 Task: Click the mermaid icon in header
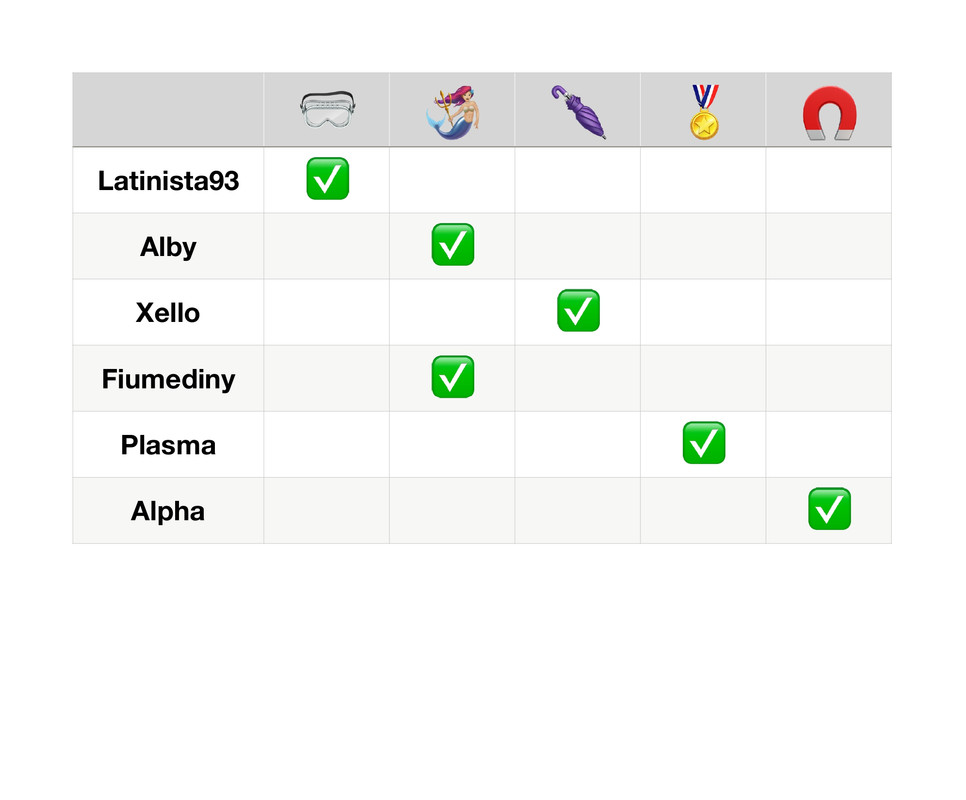click(452, 110)
